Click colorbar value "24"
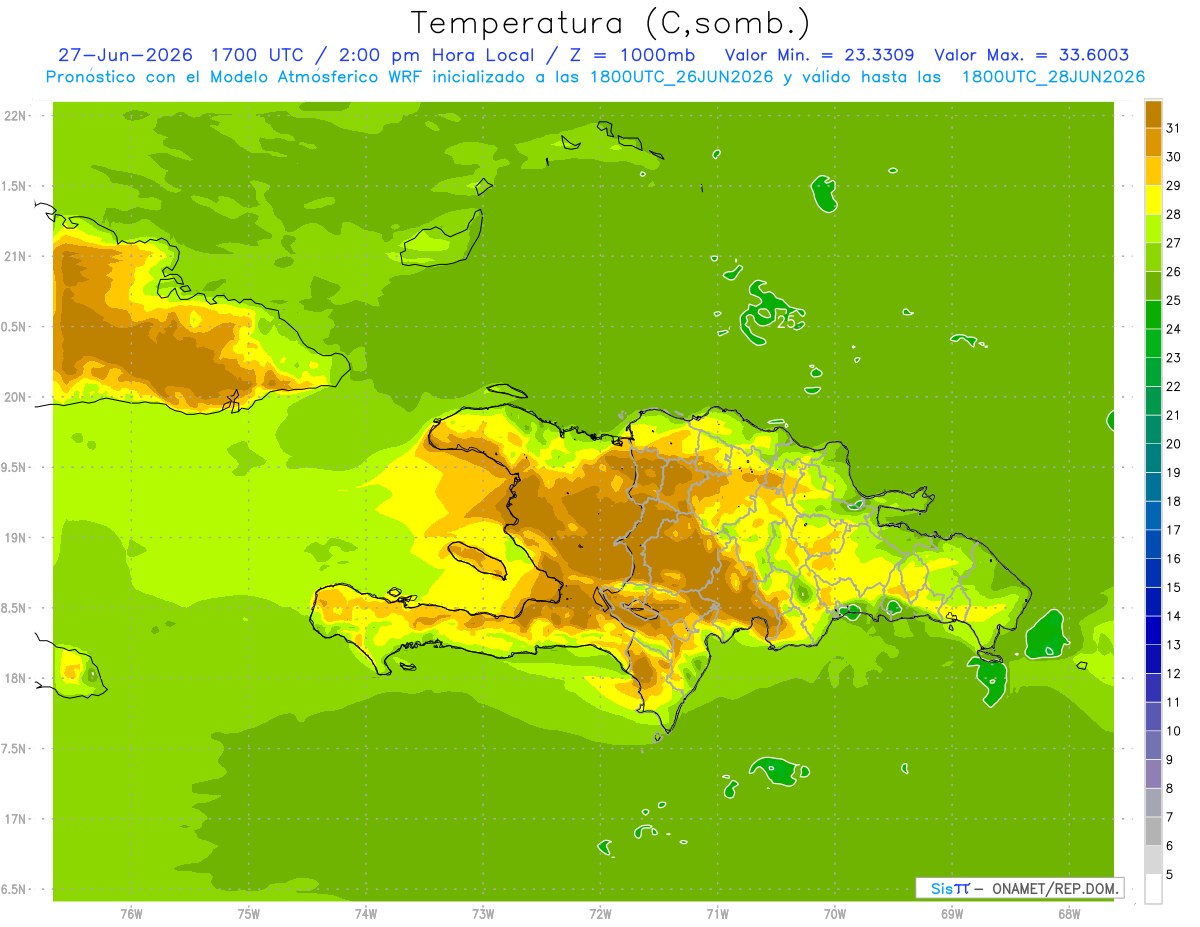This screenshot has width=1200, height=927. (1173, 329)
